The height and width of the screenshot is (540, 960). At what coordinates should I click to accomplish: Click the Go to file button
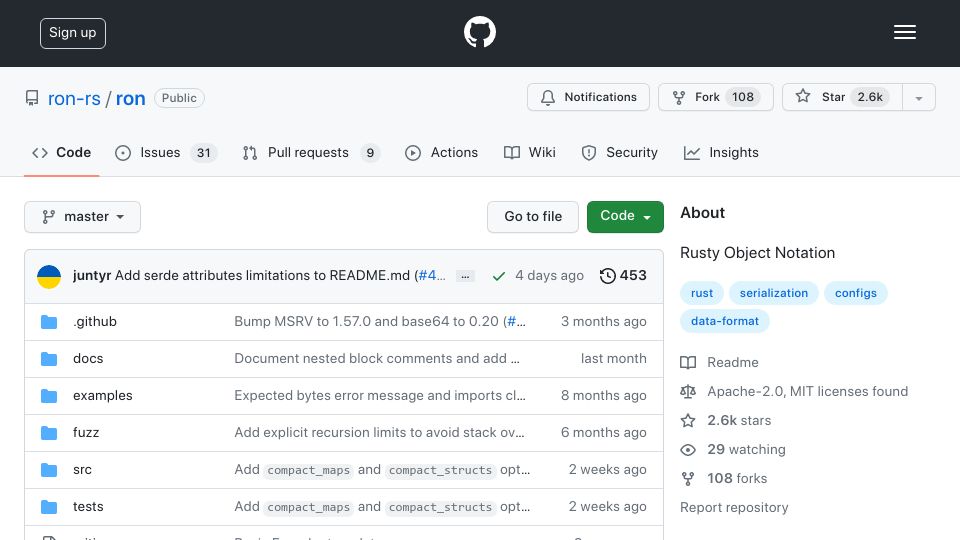click(533, 217)
